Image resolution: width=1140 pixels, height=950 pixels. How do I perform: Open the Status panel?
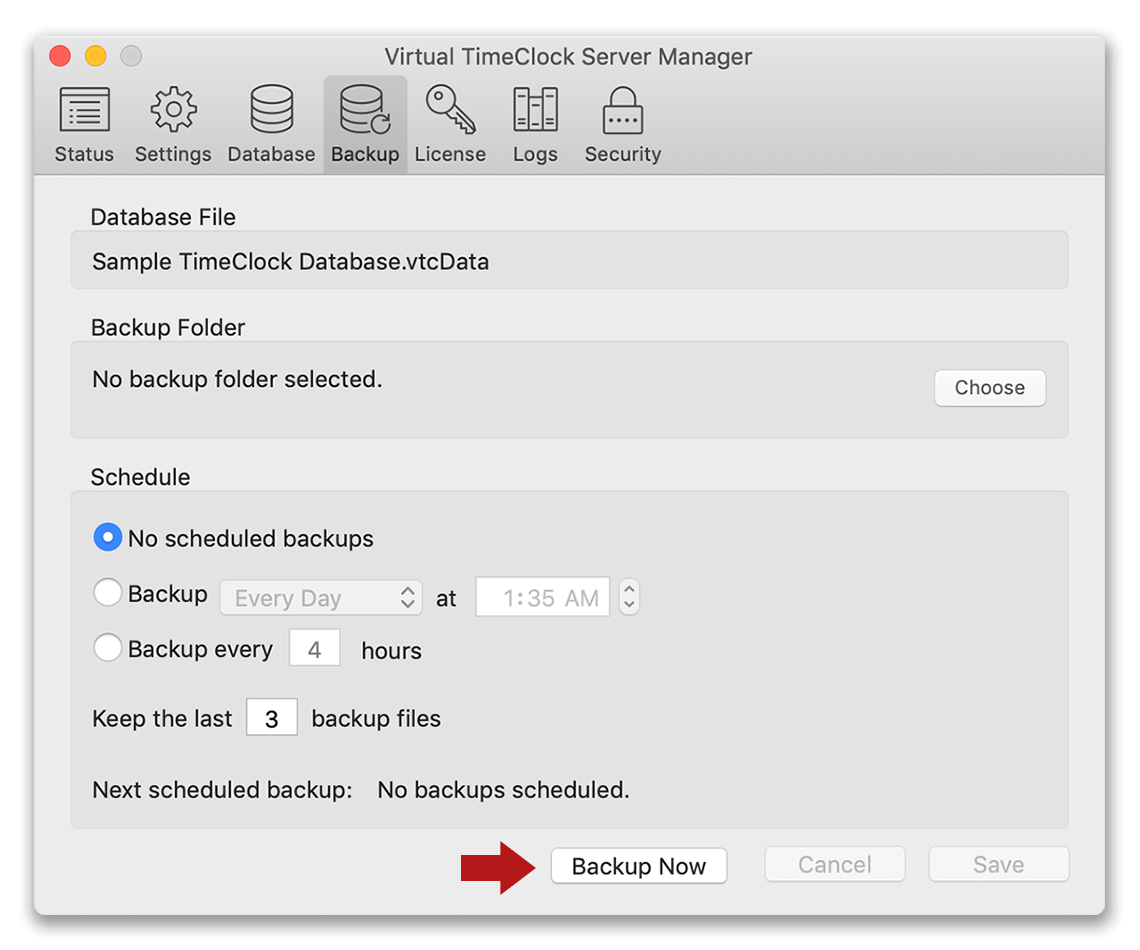[84, 122]
